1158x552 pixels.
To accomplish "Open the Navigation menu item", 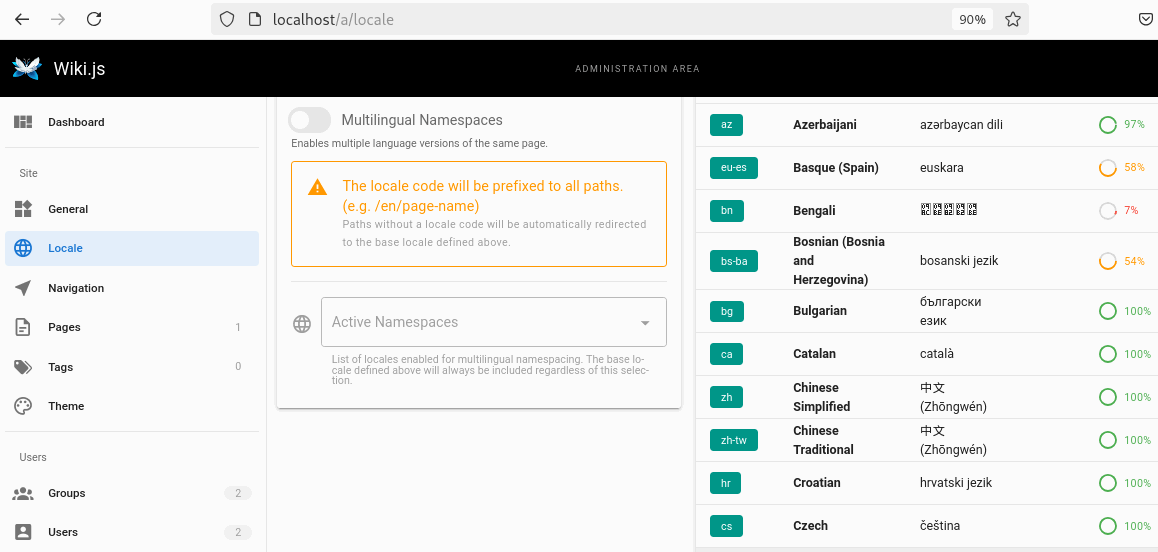I will [76, 288].
